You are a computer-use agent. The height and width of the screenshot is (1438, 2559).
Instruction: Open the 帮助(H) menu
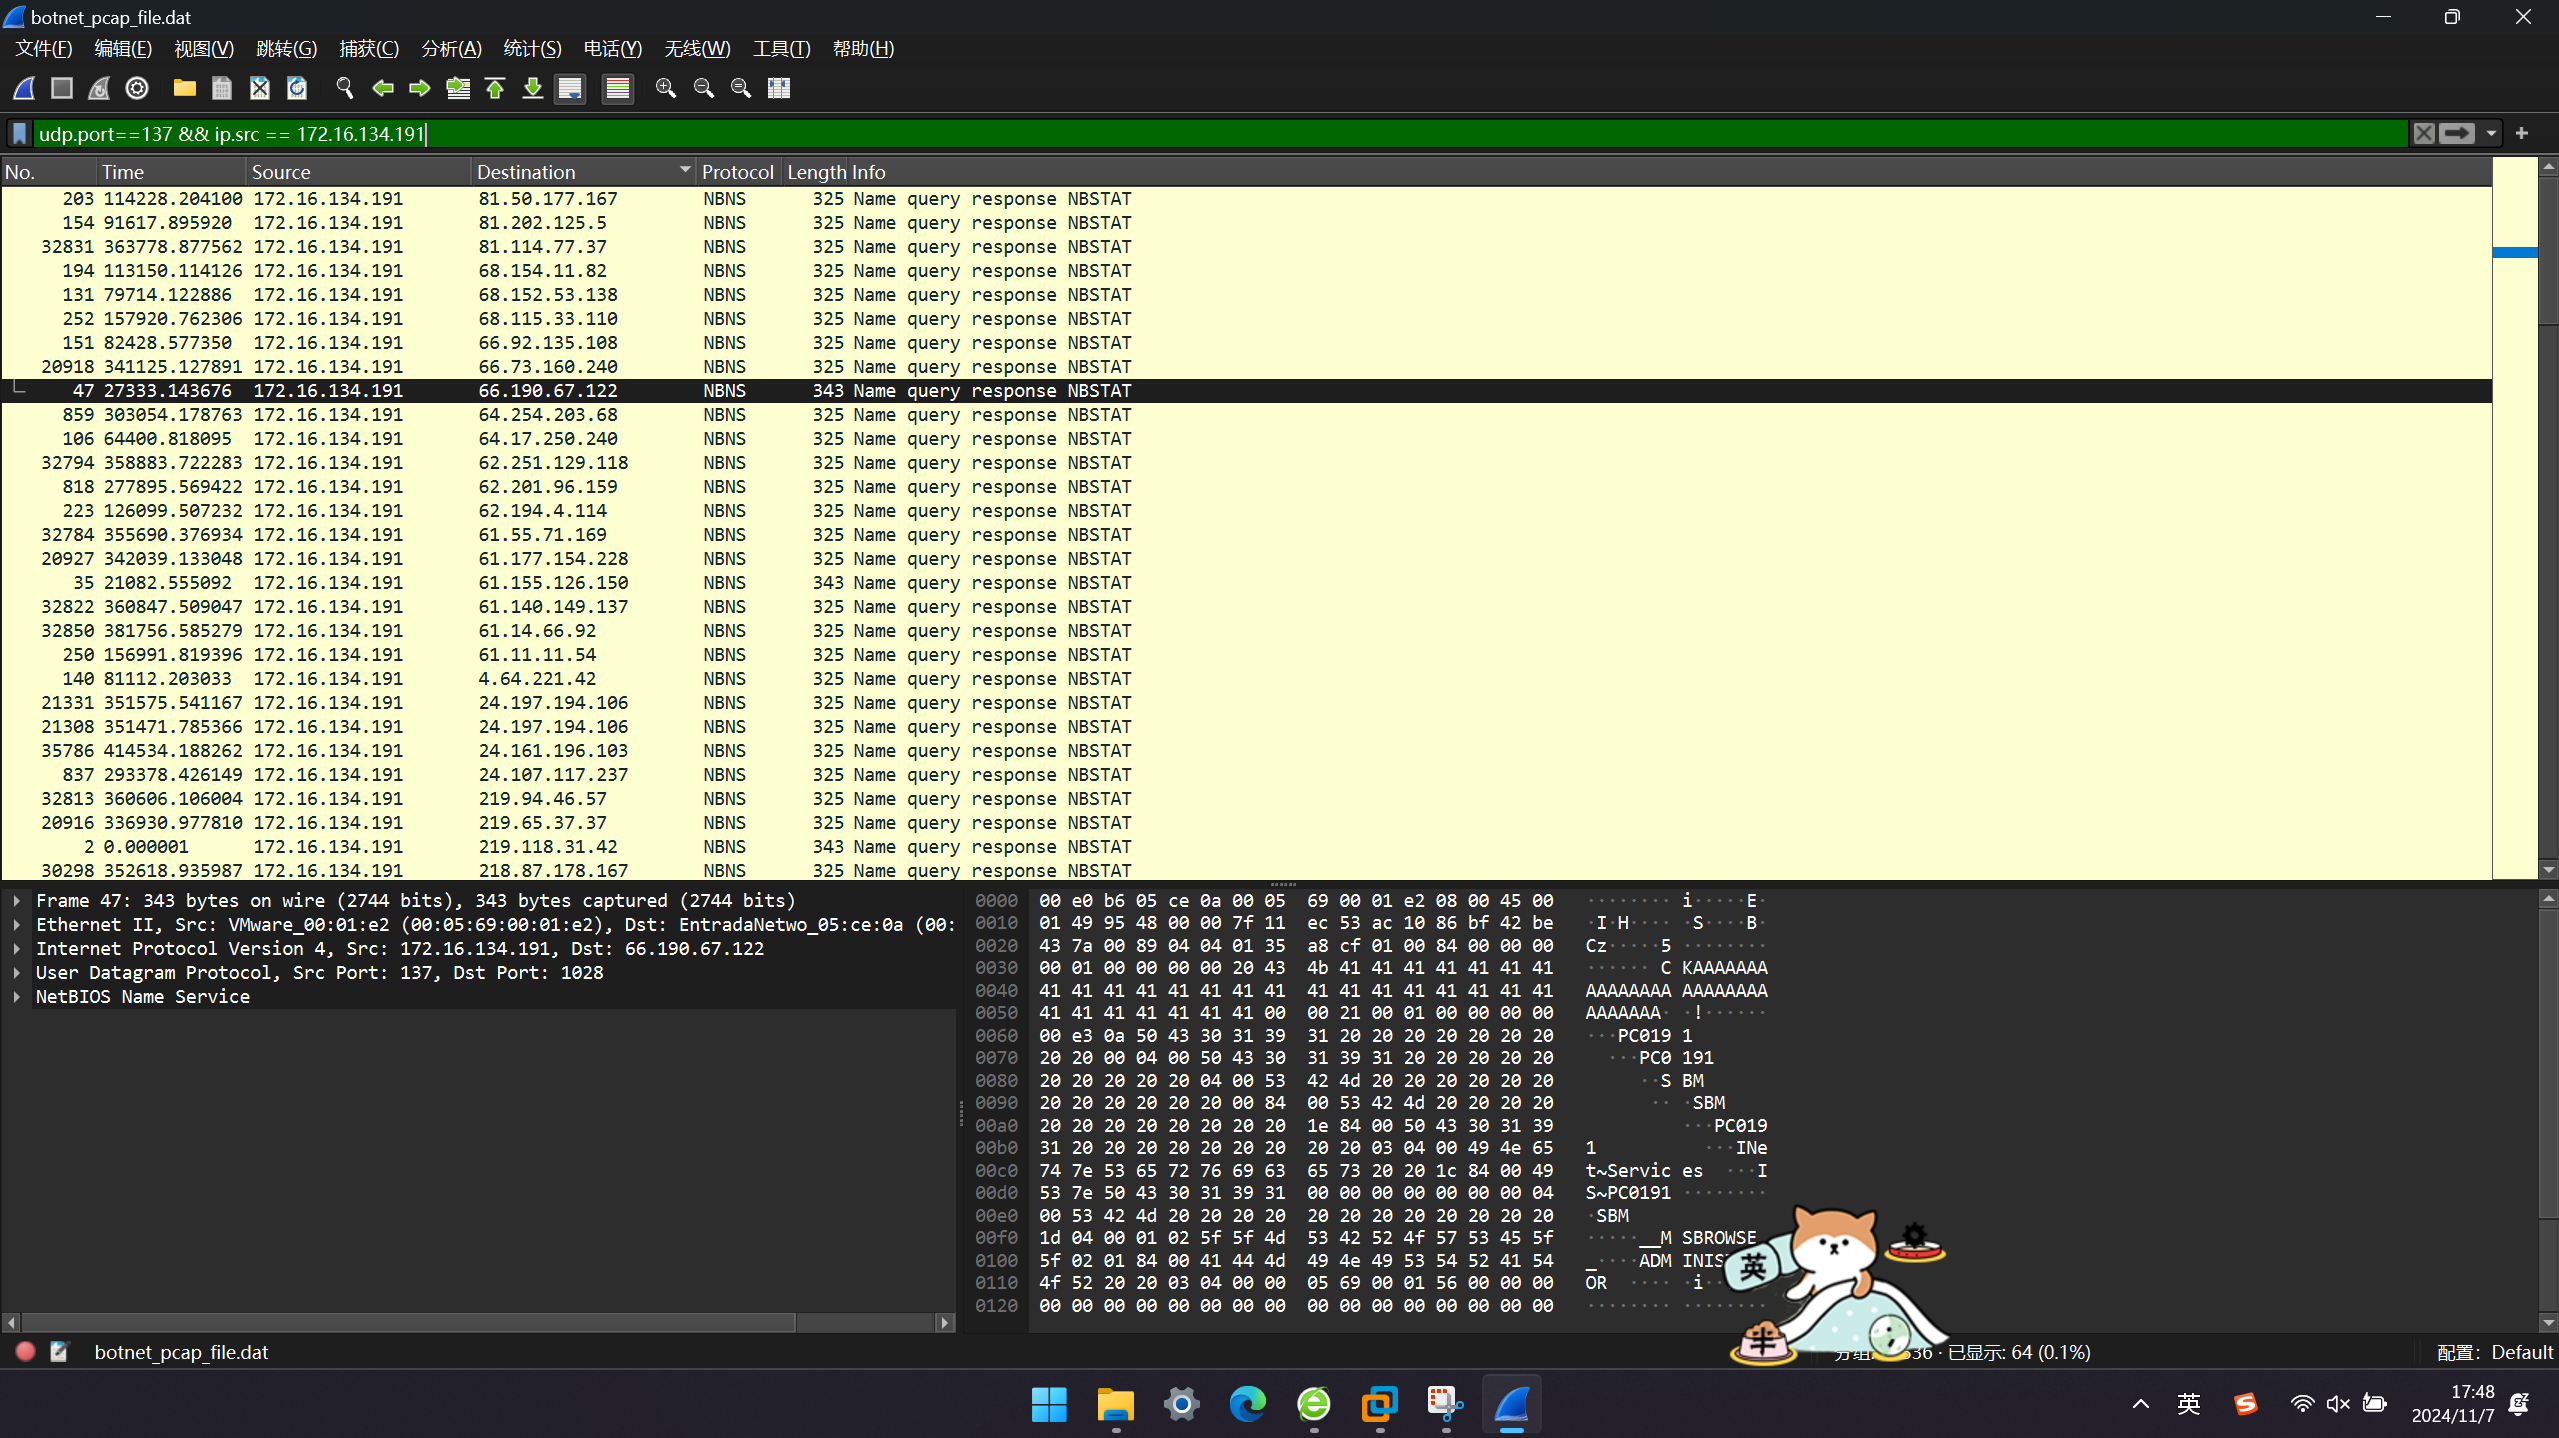coord(863,48)
